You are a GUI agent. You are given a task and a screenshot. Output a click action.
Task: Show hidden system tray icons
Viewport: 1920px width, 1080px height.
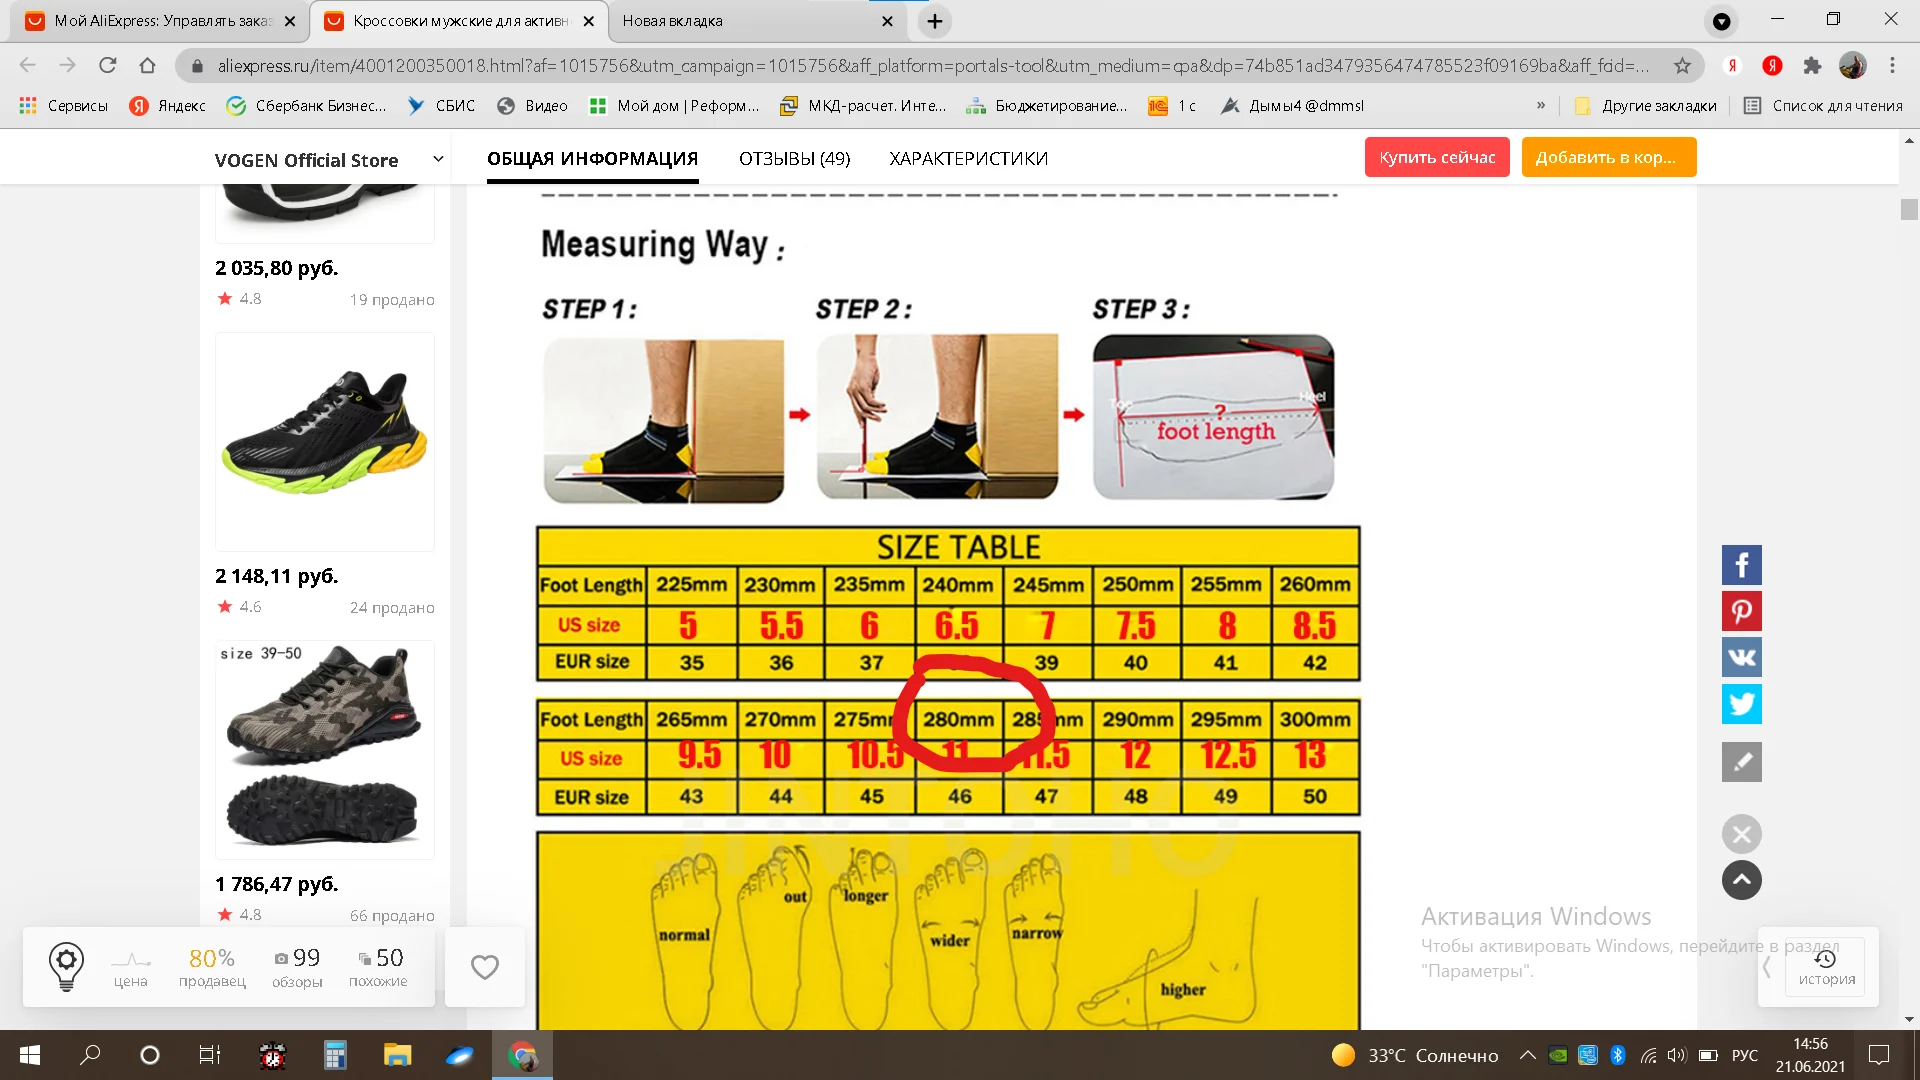[x=1527, y=1055]
